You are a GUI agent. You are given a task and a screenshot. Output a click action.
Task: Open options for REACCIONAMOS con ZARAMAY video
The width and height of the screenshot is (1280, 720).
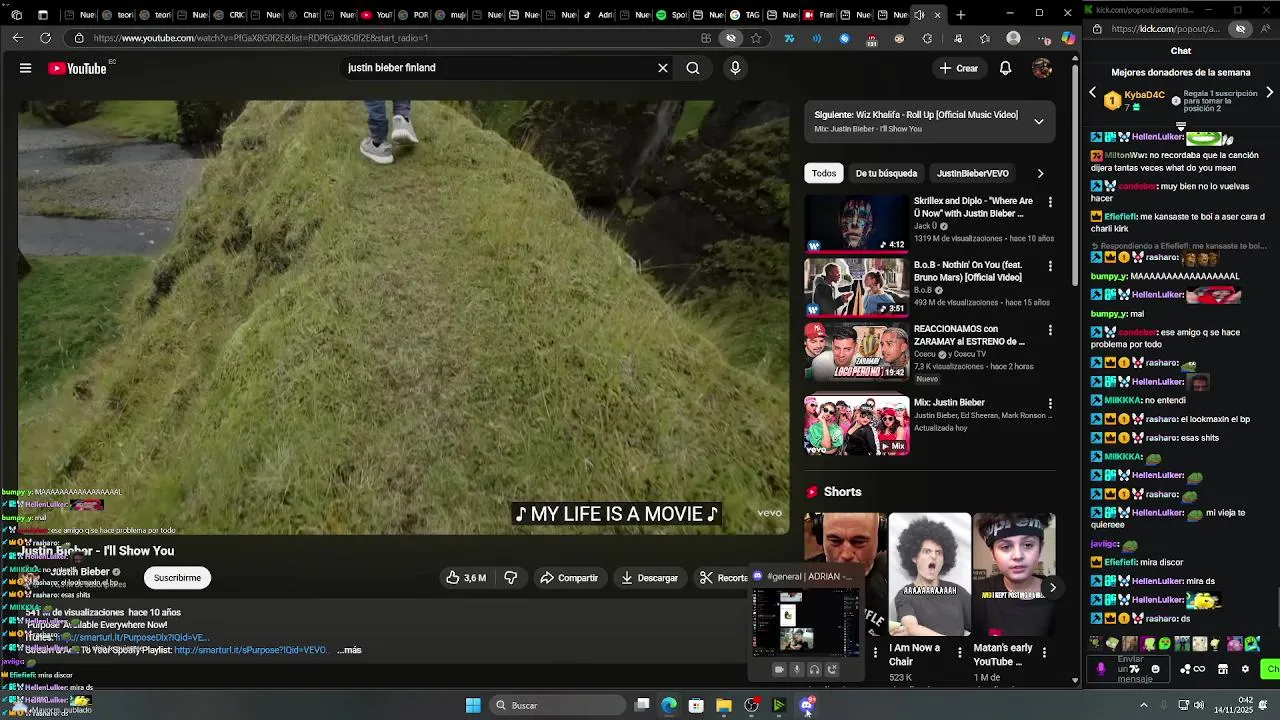point(1050,330)
